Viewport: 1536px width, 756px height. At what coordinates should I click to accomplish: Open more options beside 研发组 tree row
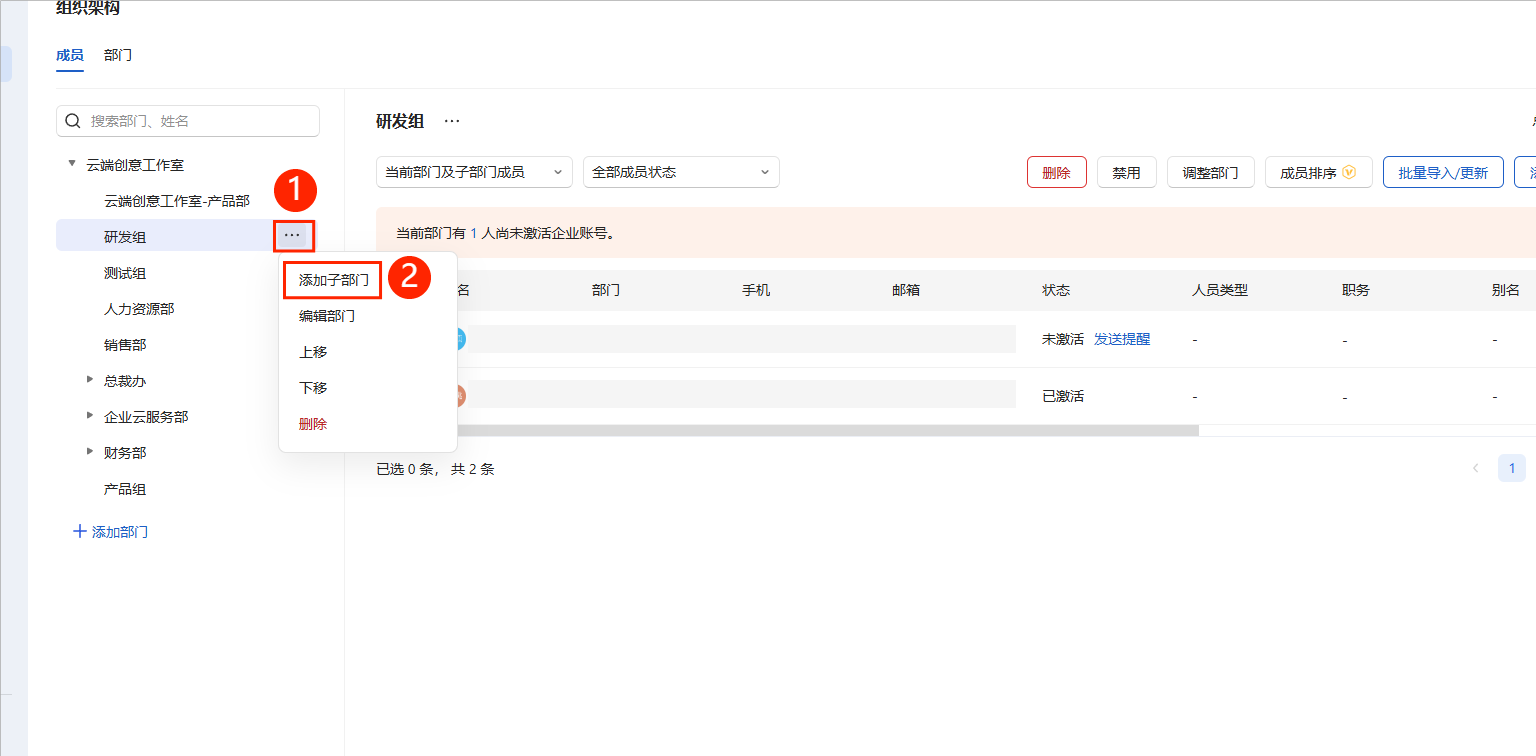(x=292, y=236)
